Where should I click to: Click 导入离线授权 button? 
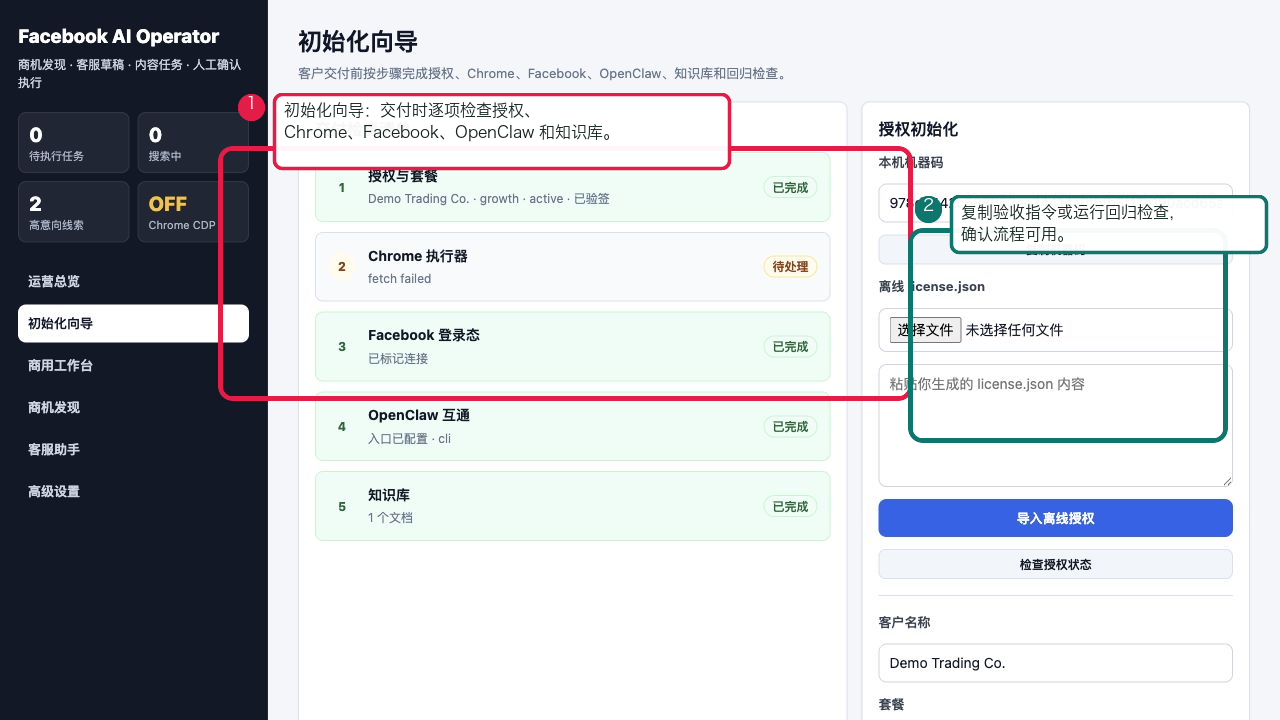tap(1056, 518)
